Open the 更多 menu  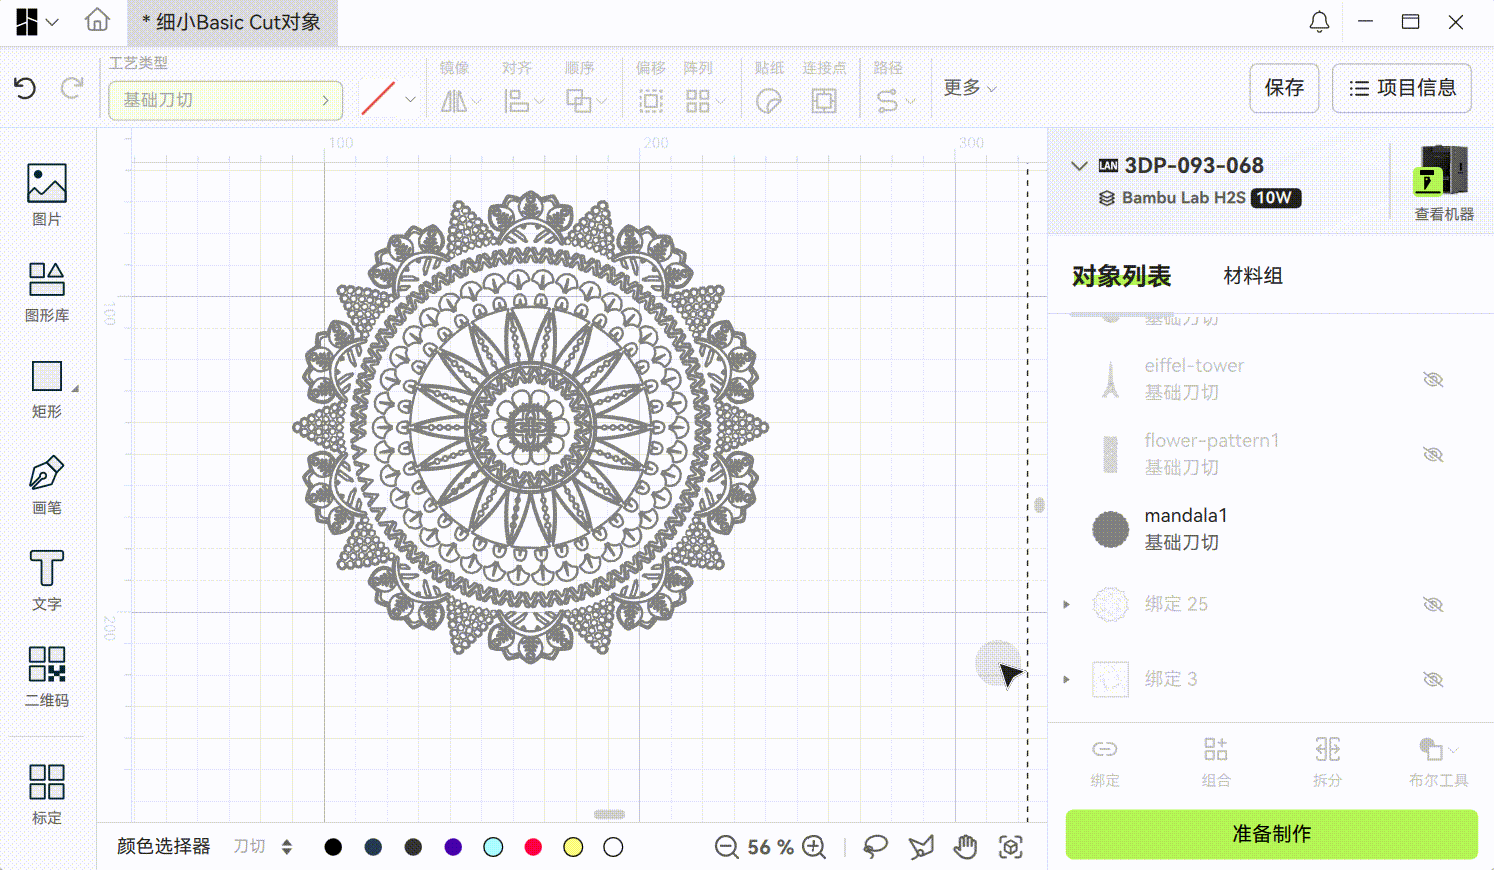(969, 88)
